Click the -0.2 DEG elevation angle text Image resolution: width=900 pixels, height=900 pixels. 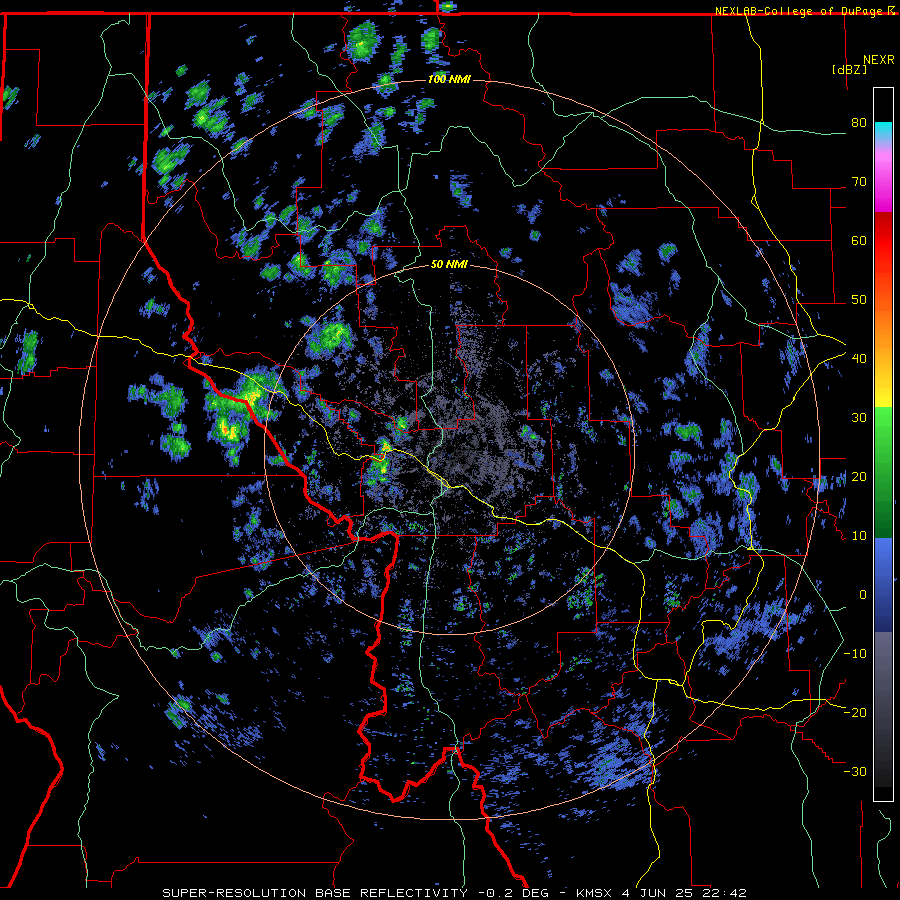click(513, 893)
